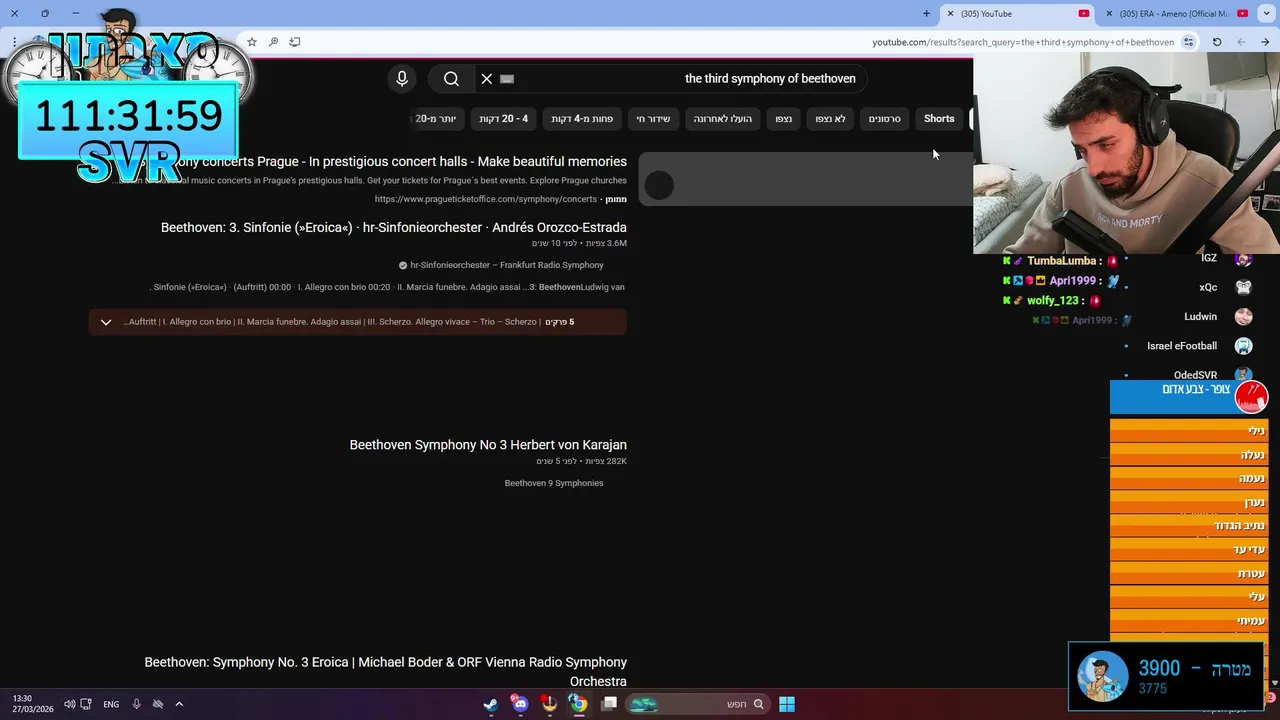Open Discord from the taskbar
This screenshot has width=1280, height=720.
click(520, 704)
